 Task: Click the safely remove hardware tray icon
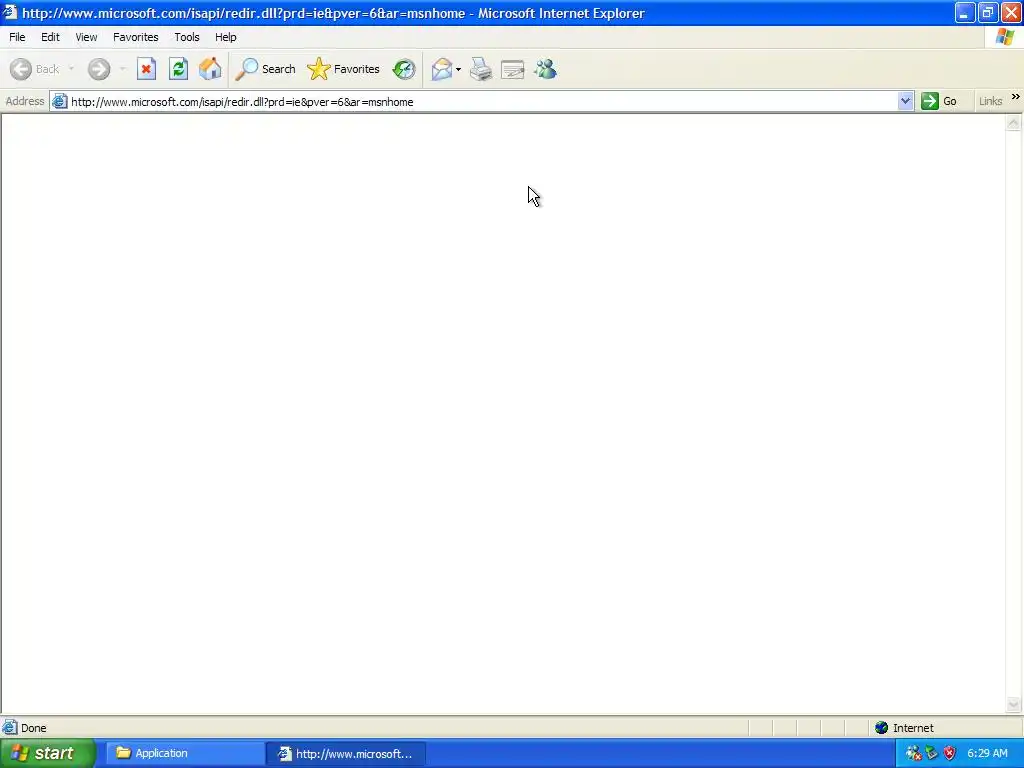pos(932,753)
